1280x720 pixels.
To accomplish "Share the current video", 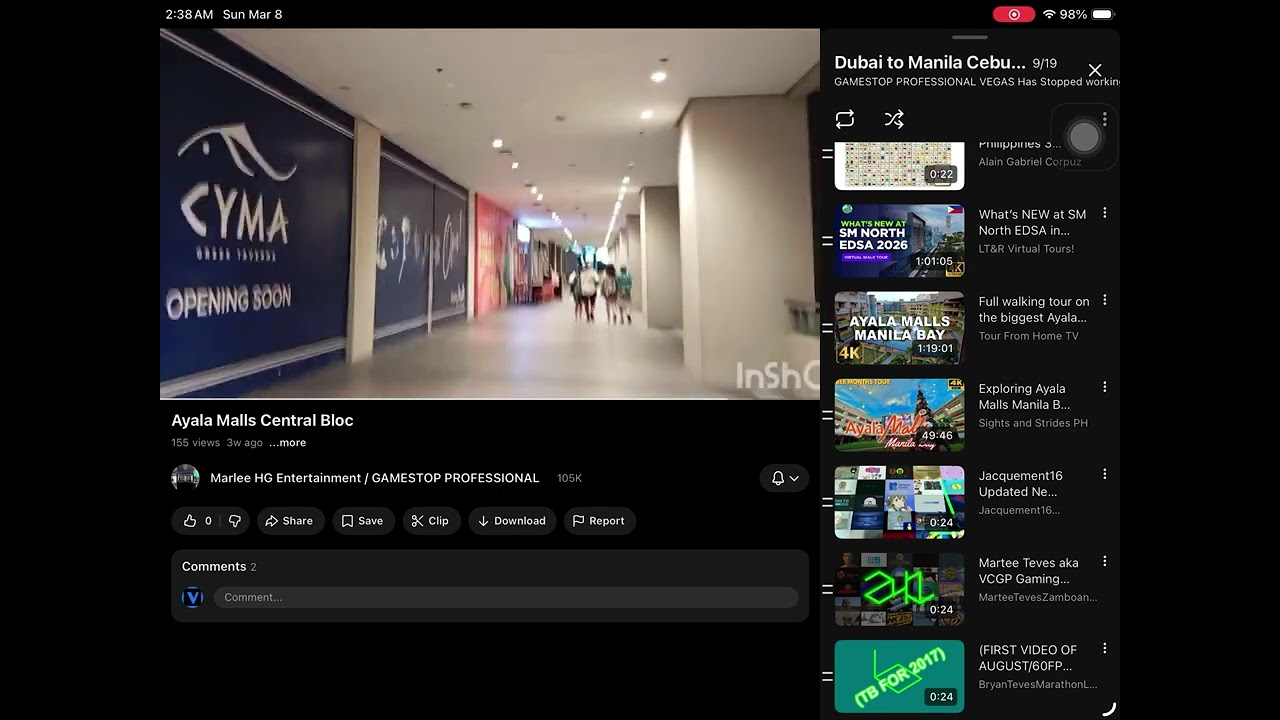I will [289, 521].
